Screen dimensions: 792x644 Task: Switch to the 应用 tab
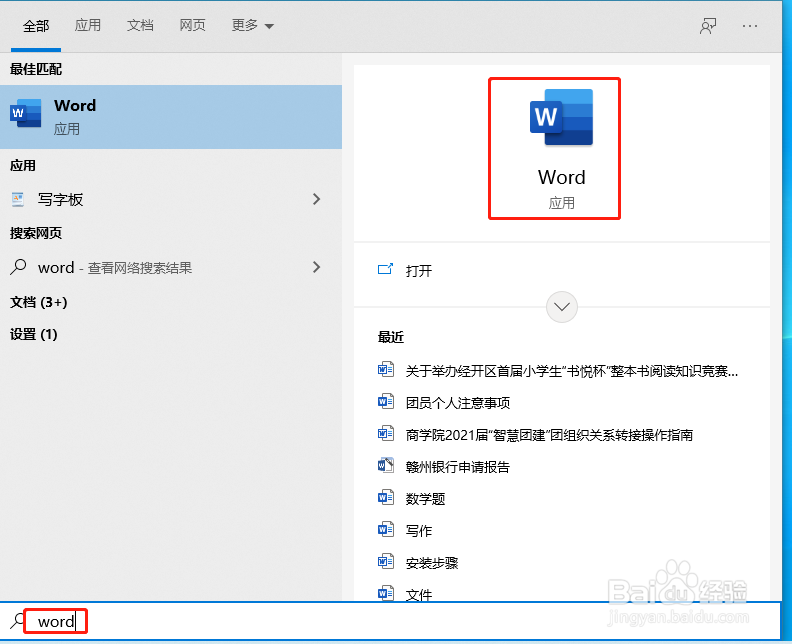88,25
